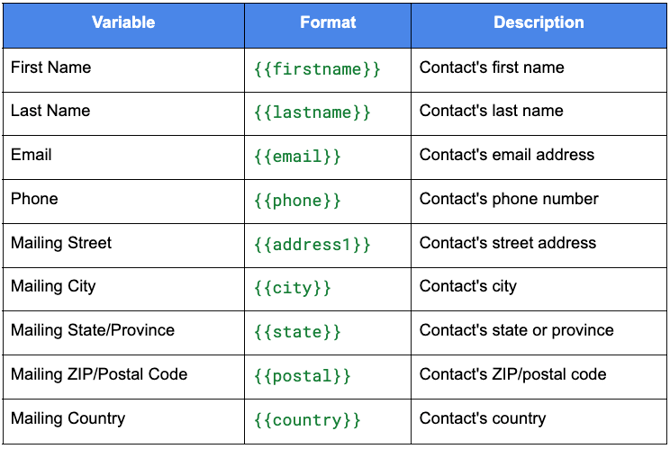Select the {{lastname}} format code
670x449 pixels.
(312, 113)
